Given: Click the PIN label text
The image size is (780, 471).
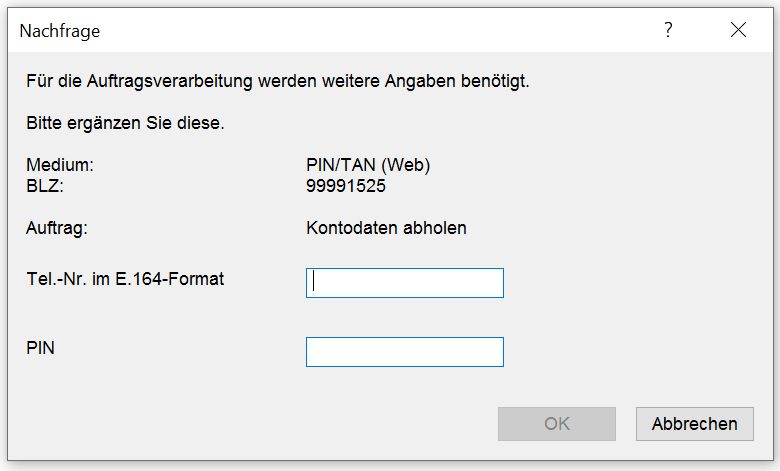Looking at the screenshot, I should pos(40,348).
